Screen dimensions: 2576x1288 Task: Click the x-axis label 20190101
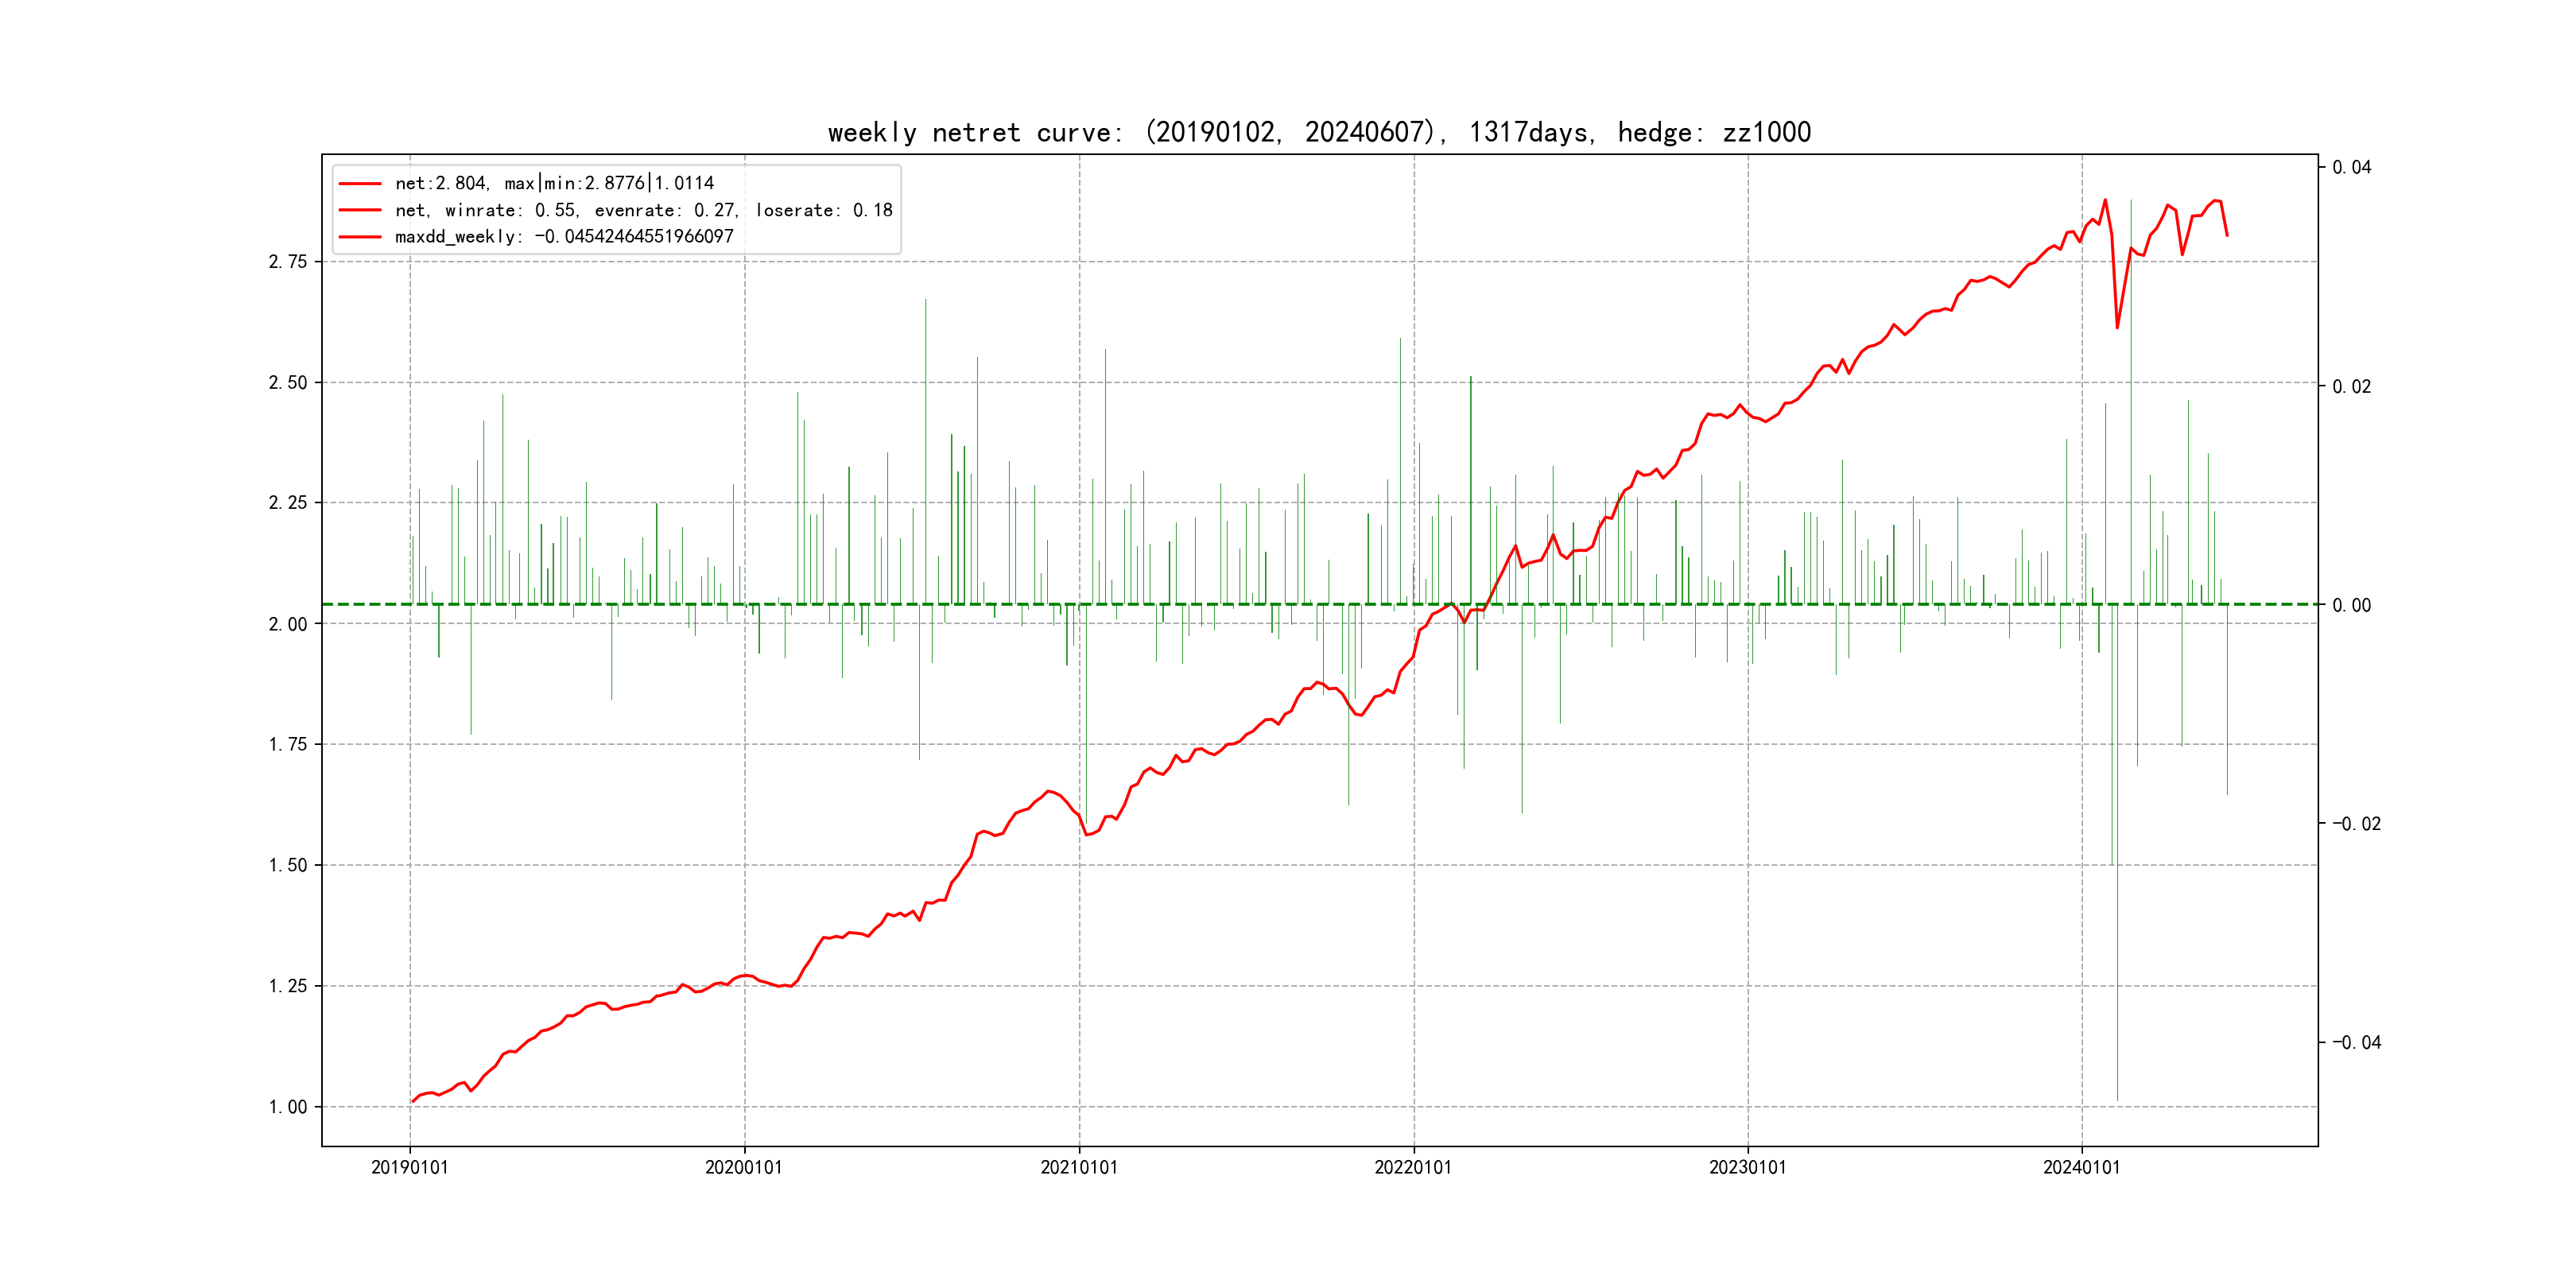pos(410,1167)
